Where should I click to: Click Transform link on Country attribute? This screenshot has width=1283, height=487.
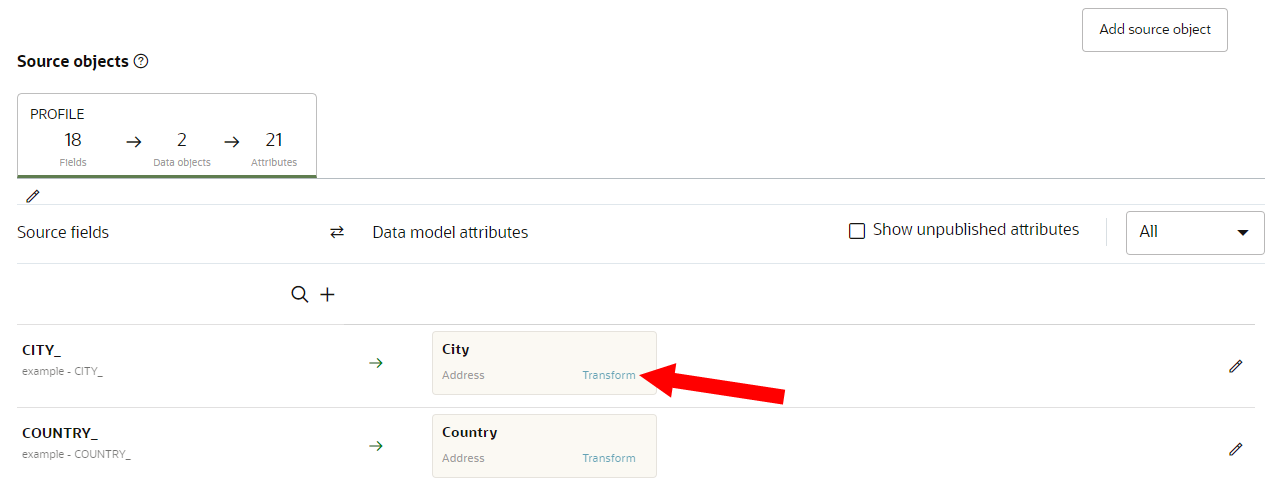point(608,458)
